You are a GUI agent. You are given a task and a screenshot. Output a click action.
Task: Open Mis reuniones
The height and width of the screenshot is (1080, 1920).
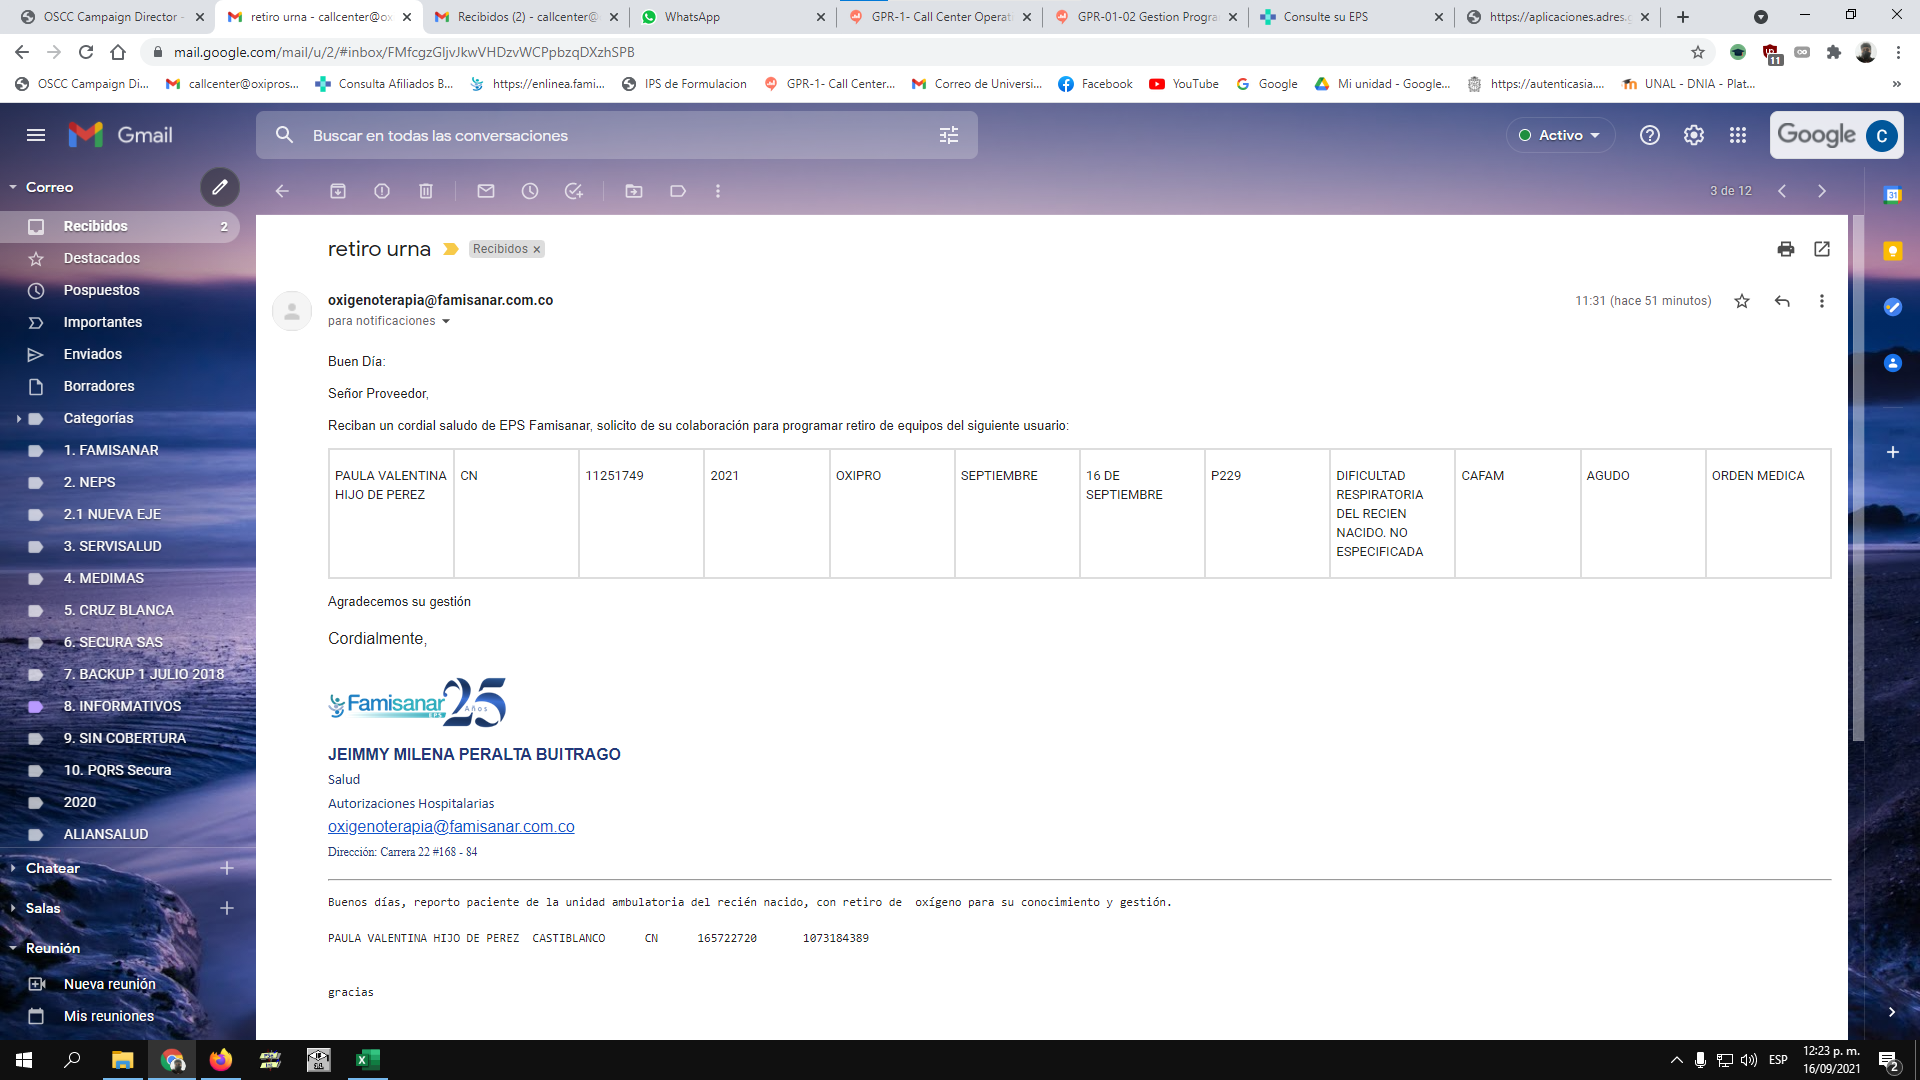(109, 1016)
